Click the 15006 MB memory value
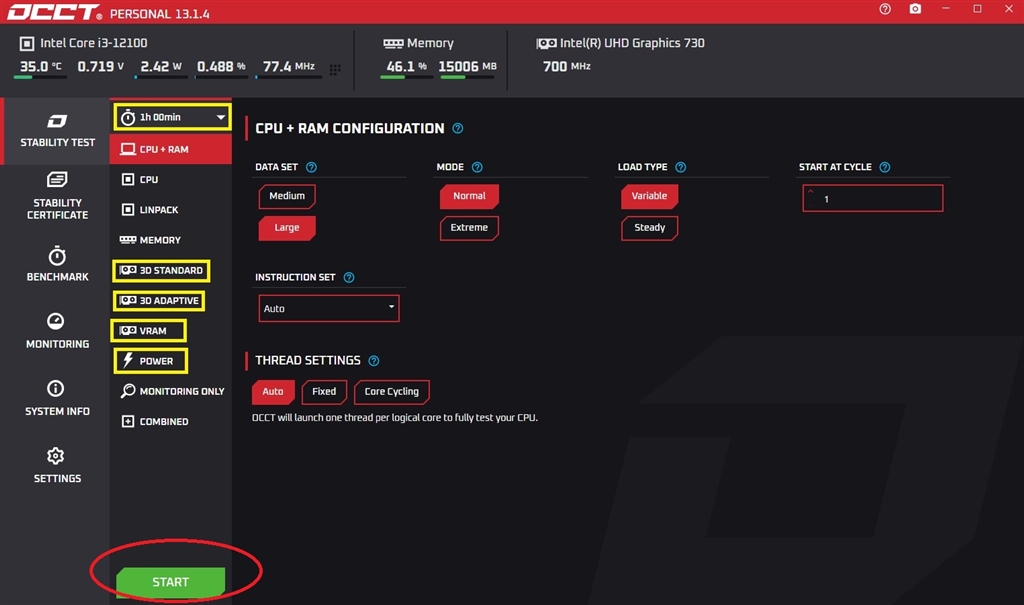The width and height of the screenshot is (1024, 605). click(467, 67)
